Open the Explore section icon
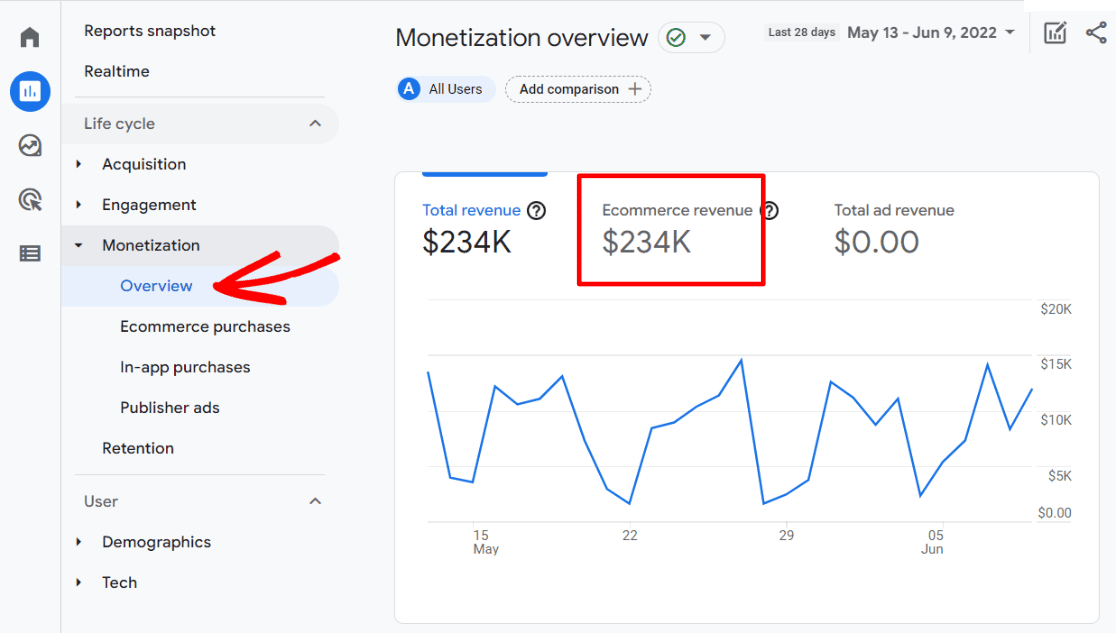The width and height of the screenshot is (1116, 633). click(29, 145)
